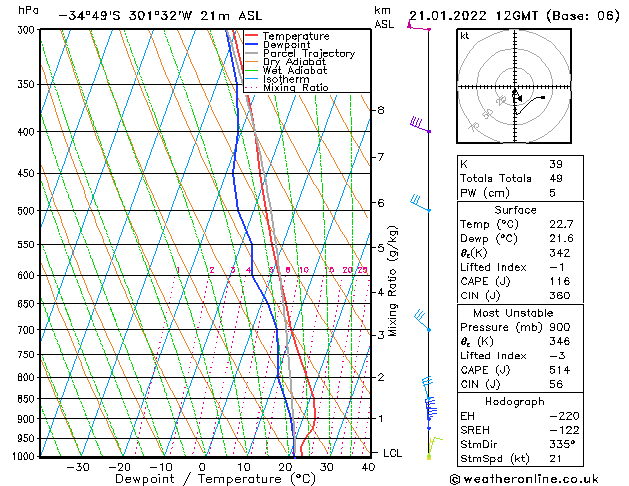
Task: Click the storm motion marker in hodograph
Action: pos(518,97)
